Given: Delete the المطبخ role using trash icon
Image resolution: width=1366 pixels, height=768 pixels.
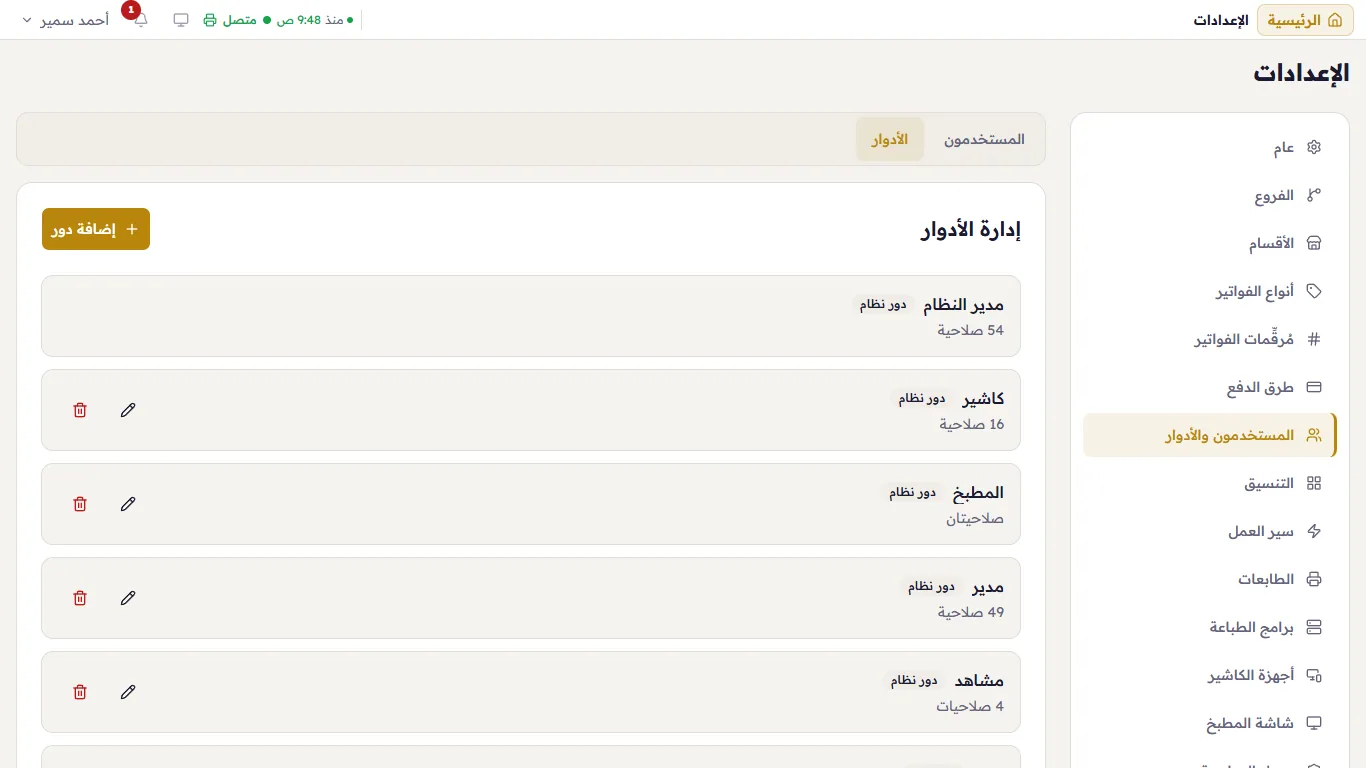Looking at the screenshot, I should point(80,504).
